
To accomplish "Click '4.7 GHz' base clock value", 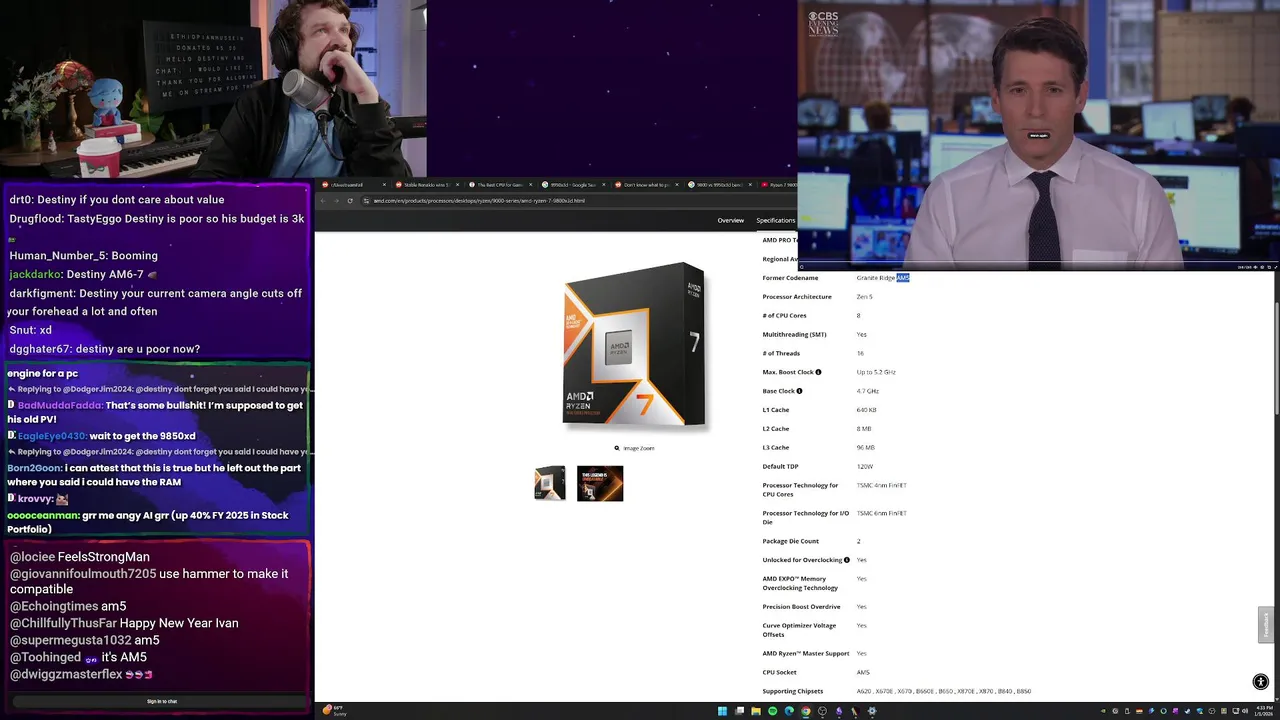I will [x=867, y=391].
